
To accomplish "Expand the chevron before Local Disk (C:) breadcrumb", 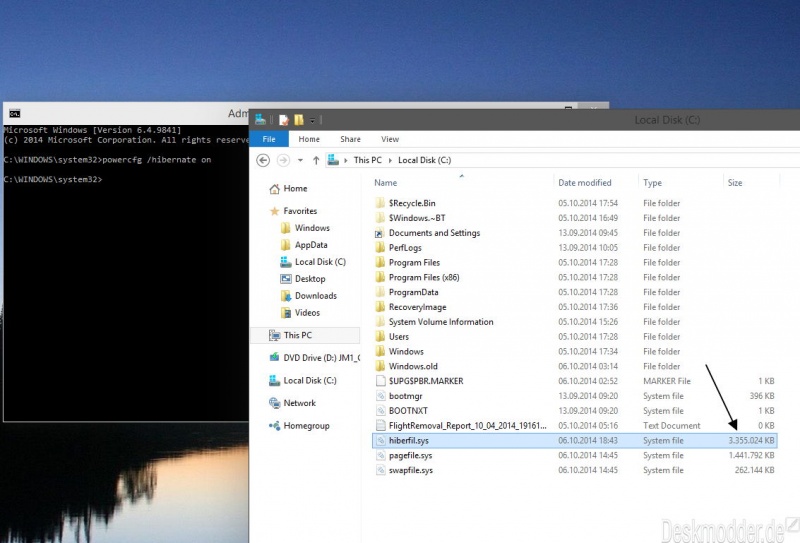I will pyautogui.click(x=390, y=160).
